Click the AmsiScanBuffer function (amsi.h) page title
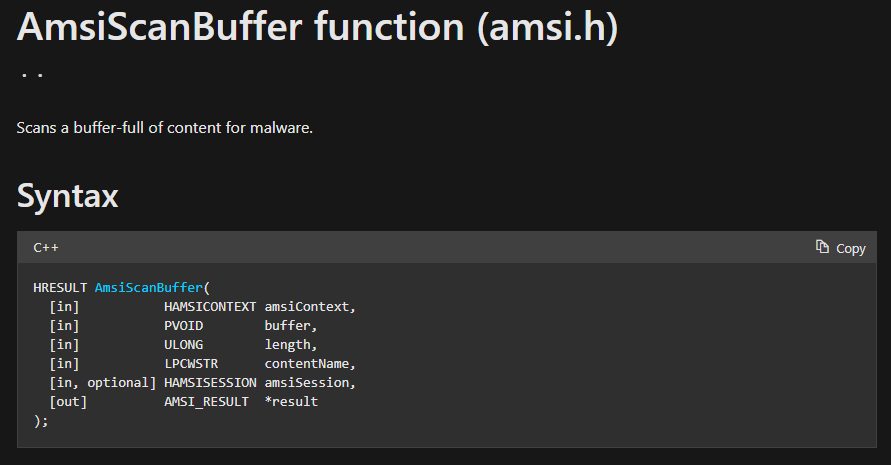 pyautogui.click(x=317, y=27)
